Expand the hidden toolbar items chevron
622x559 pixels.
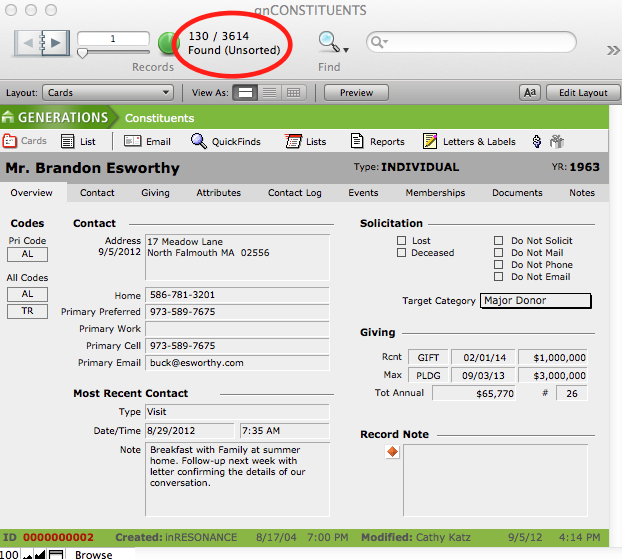pos(612,50)
